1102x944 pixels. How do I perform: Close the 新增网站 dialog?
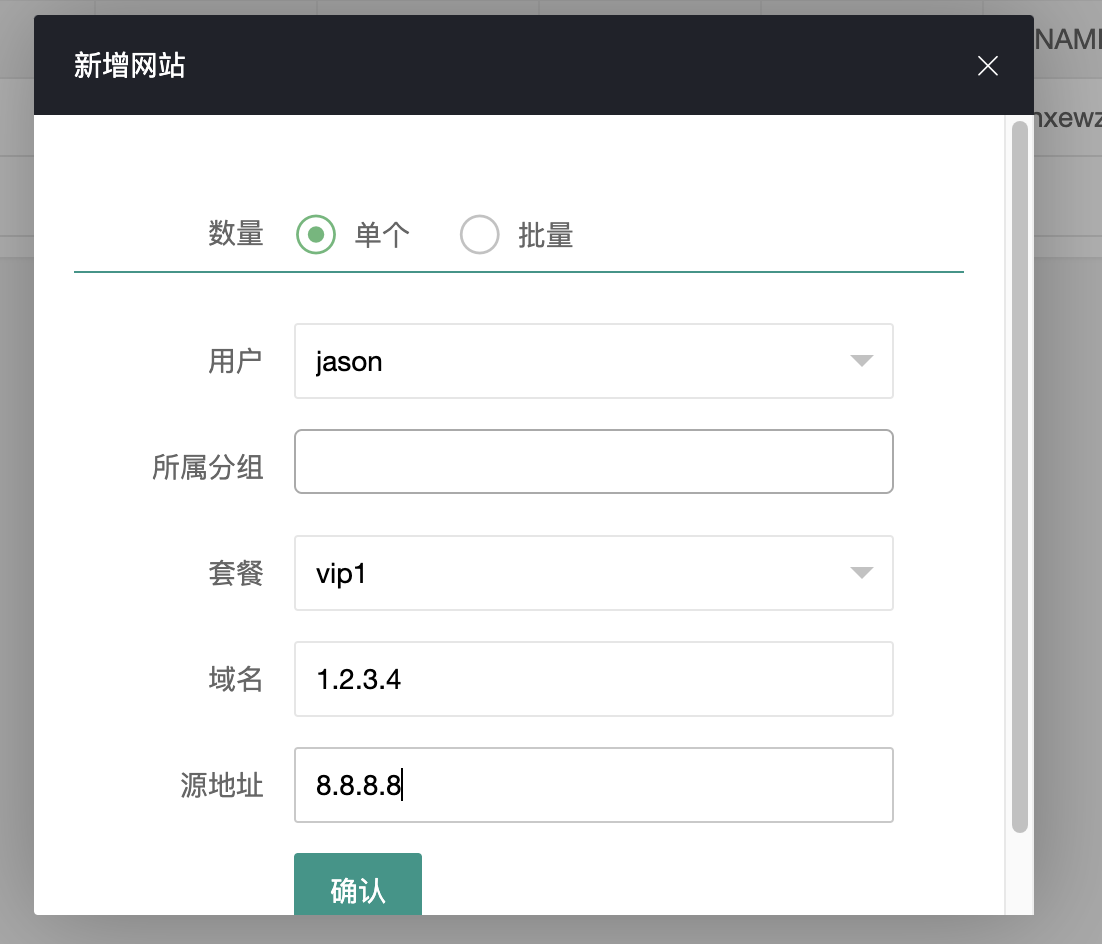tap(987, 66)
